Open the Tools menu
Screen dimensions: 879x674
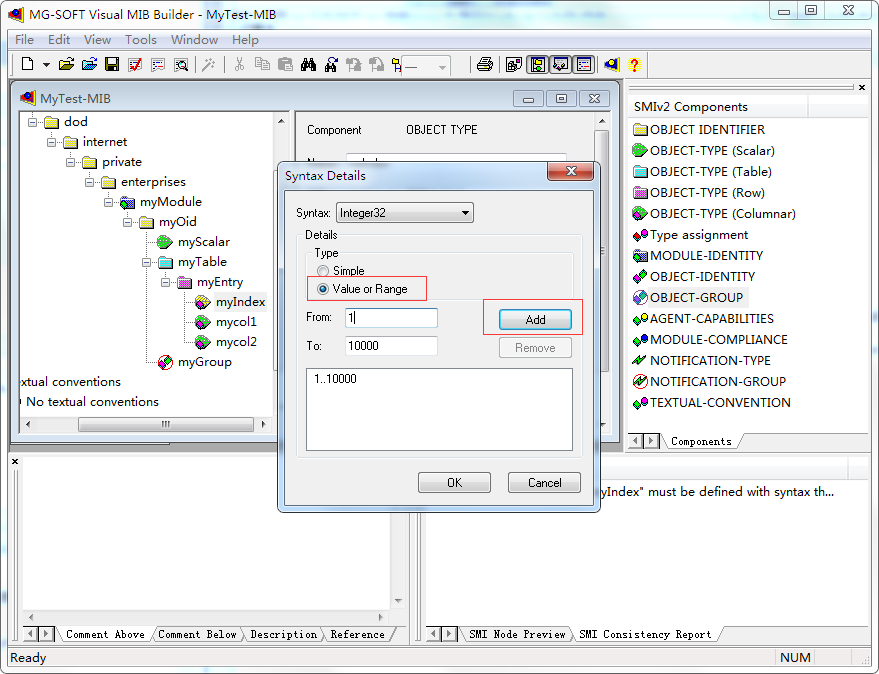(140, 40)
